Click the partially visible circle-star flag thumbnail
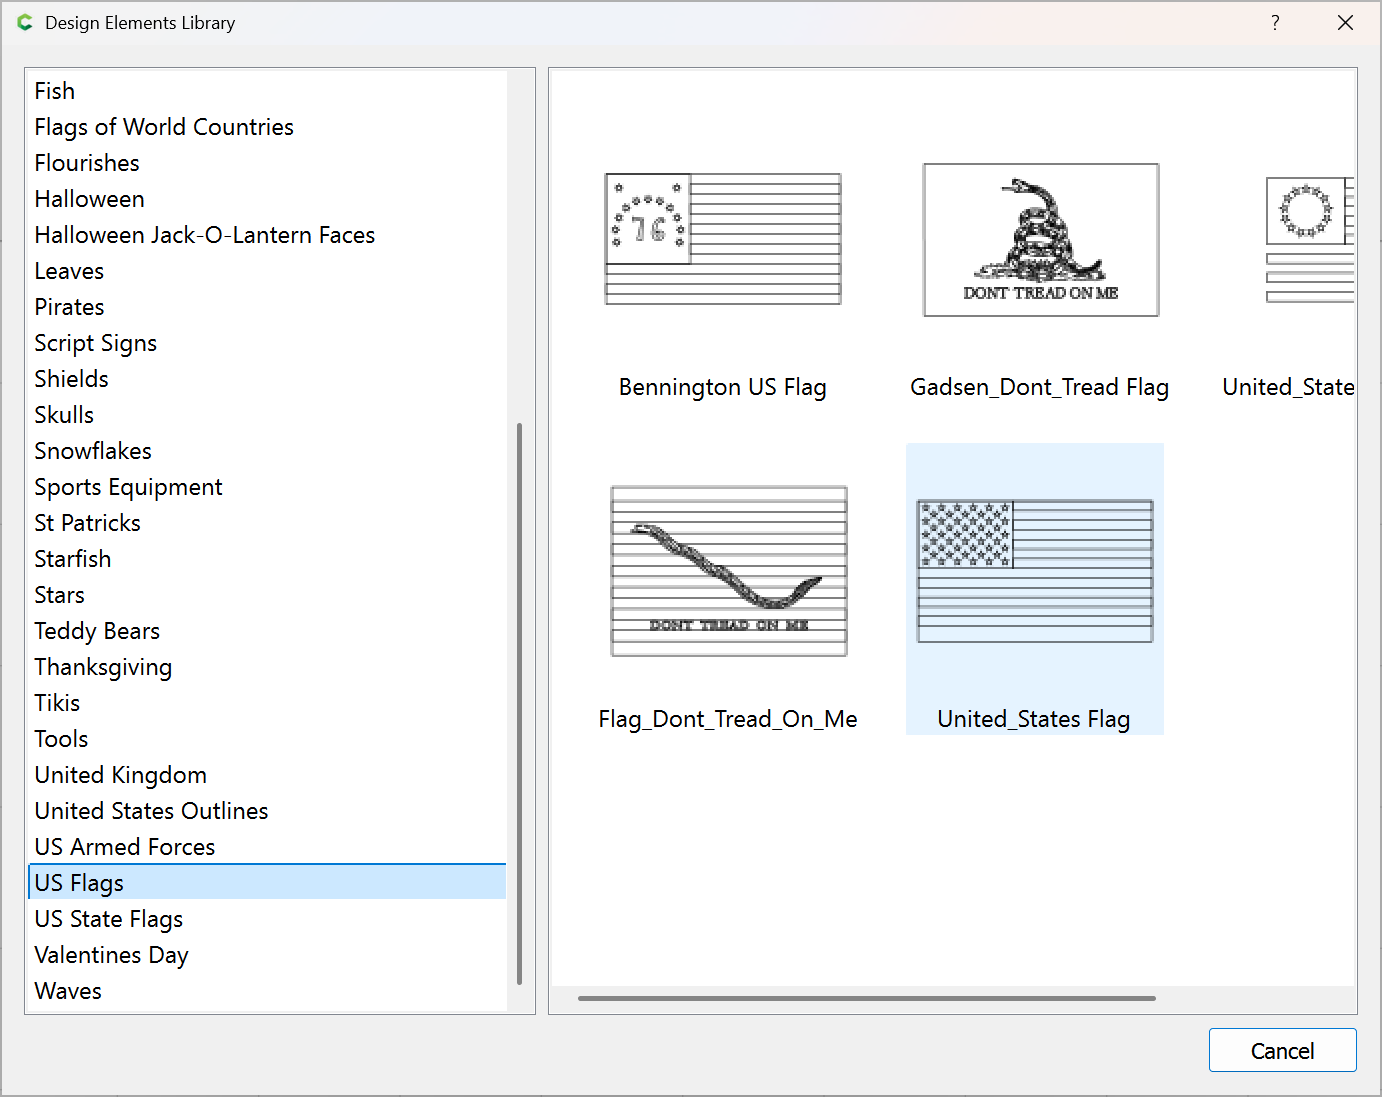The image size is (1382, 1097). pos(1309,240)
